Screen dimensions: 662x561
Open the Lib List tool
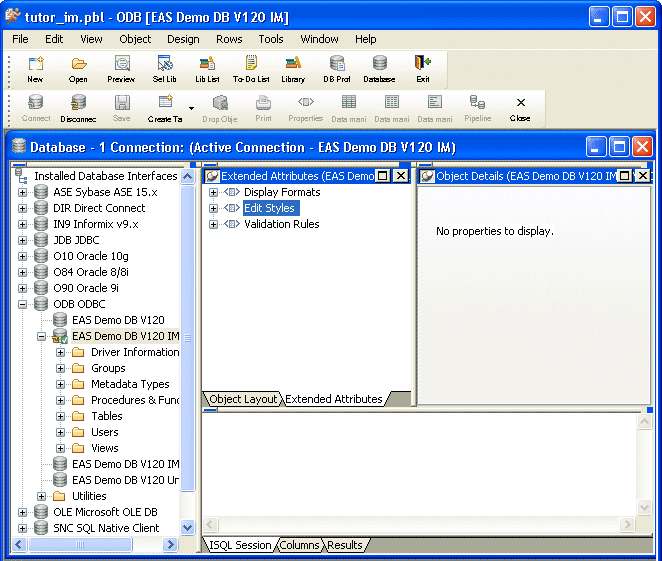pyautogui.click(x=207, y=69)
